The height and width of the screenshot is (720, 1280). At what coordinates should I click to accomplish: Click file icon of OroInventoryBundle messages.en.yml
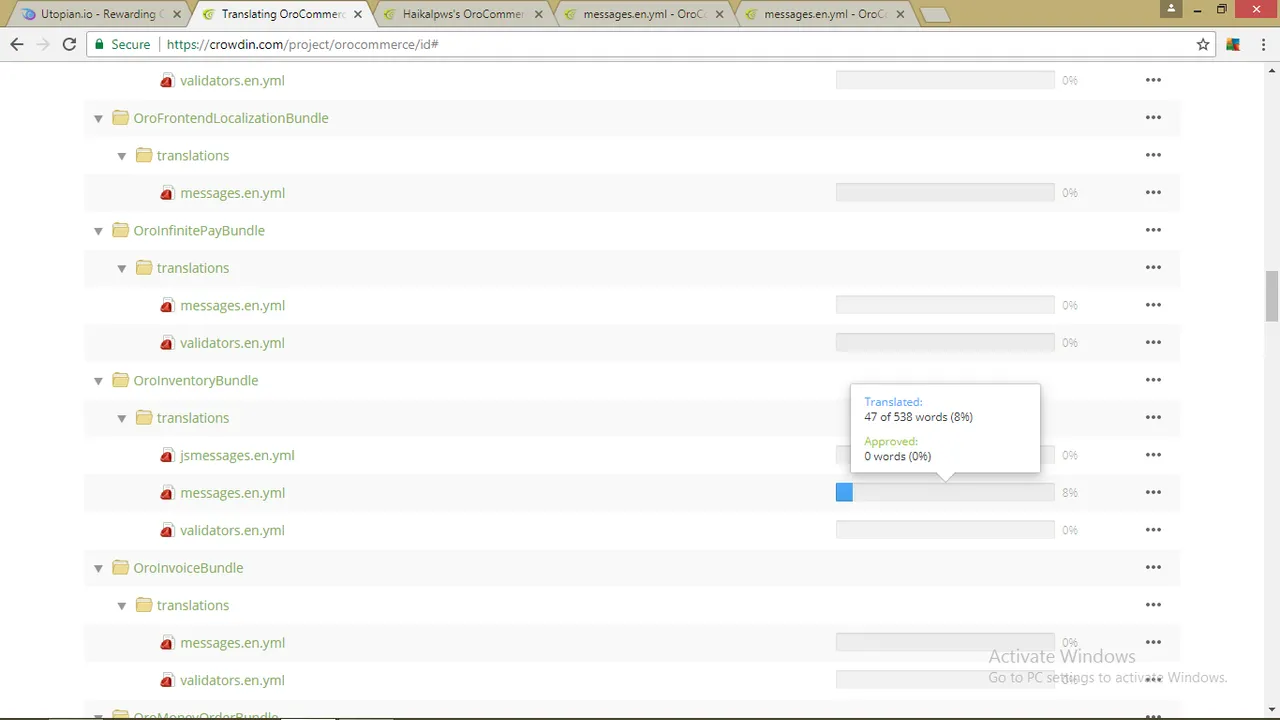pyautogui.click(x=167, y=493)
